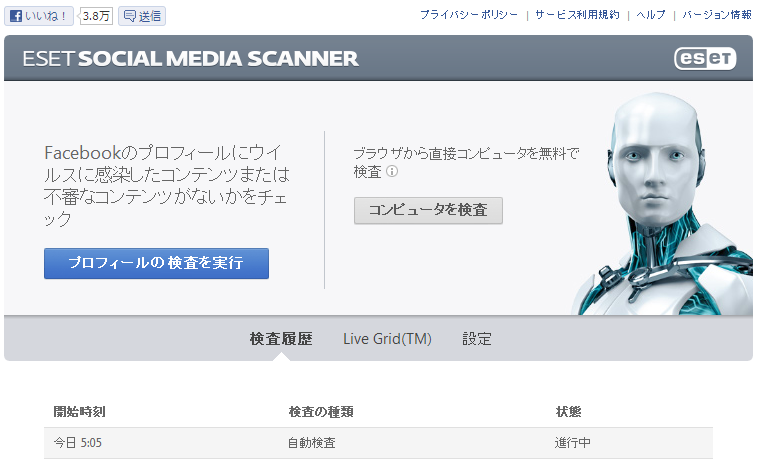Click the 検査の種類 column header
This screenshot has width=760, height=467.
[x=321, y=412]
